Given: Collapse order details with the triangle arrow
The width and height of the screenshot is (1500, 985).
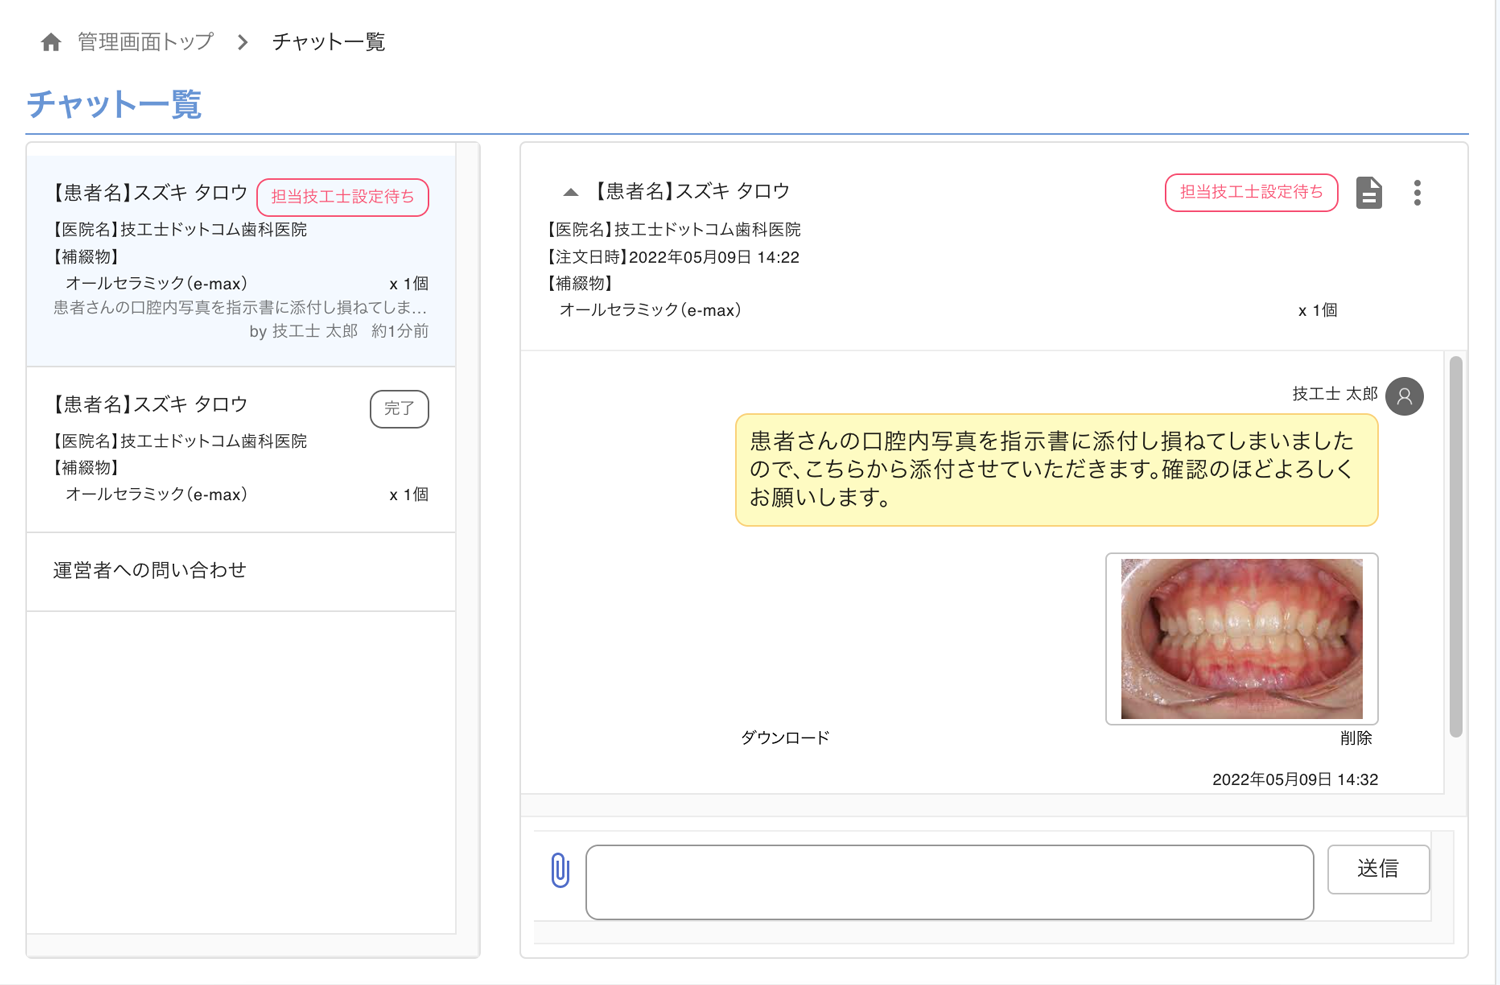Looking at the screenshot, I should coord(570,192).
